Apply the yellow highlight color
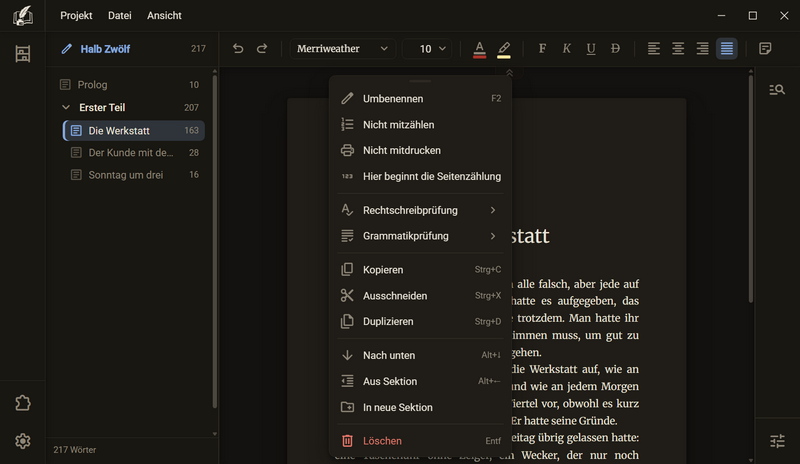 [504, 49]
